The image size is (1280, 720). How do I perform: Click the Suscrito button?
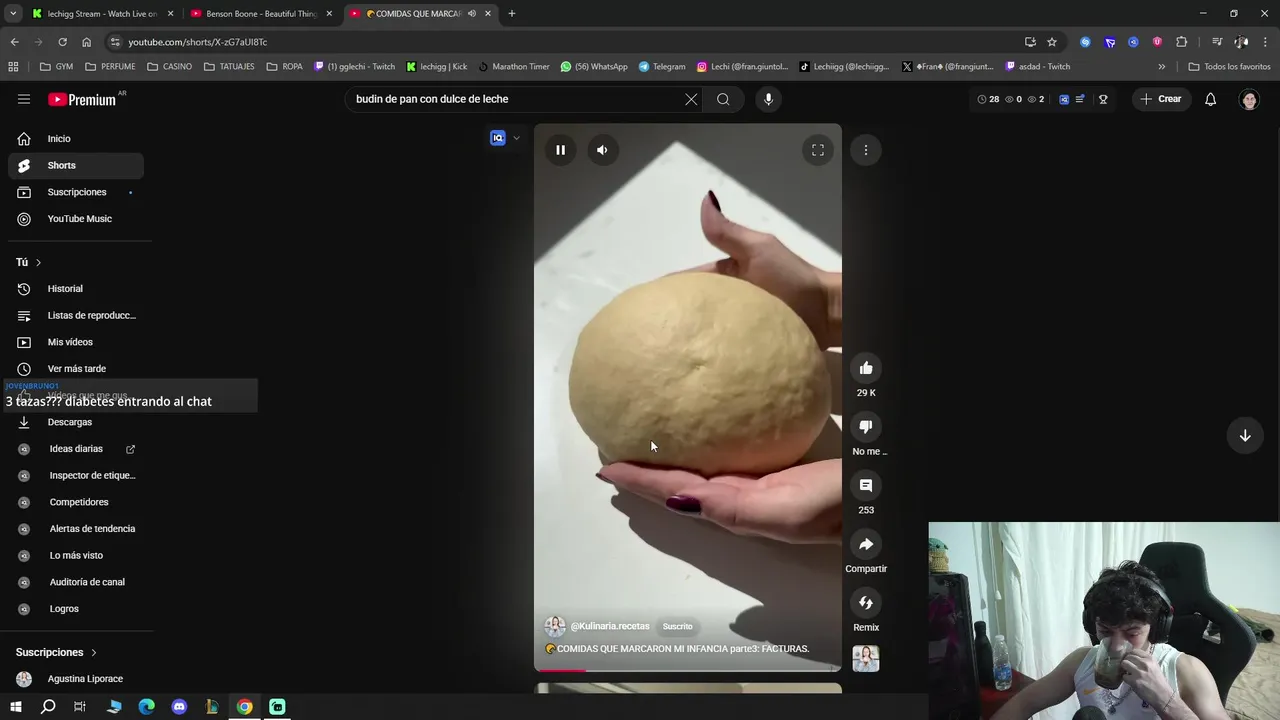677,626
